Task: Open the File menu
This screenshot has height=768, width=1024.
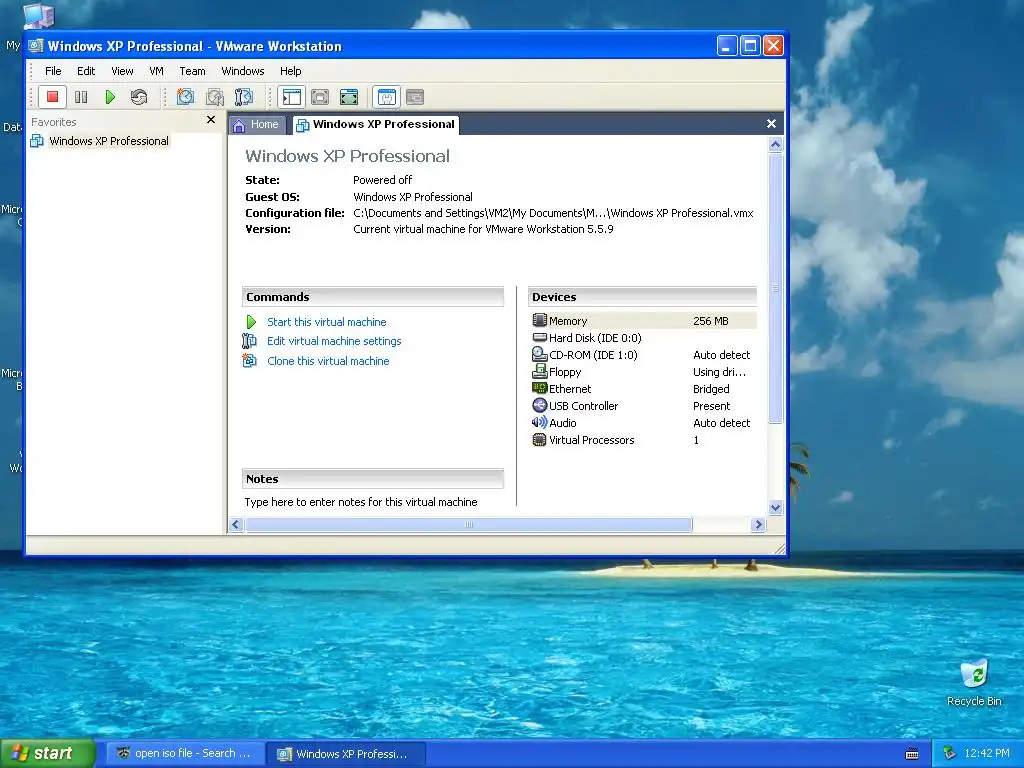Action: (x=53, y=71)
